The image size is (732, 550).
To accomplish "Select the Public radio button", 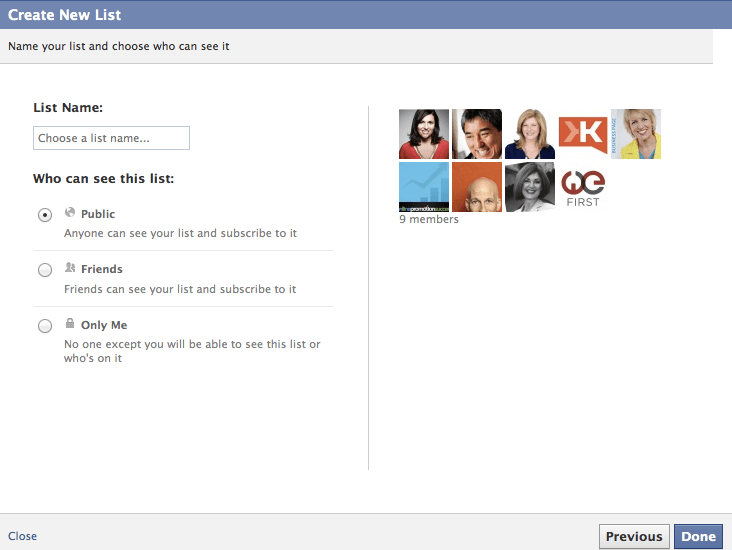I will click(45, 215).
